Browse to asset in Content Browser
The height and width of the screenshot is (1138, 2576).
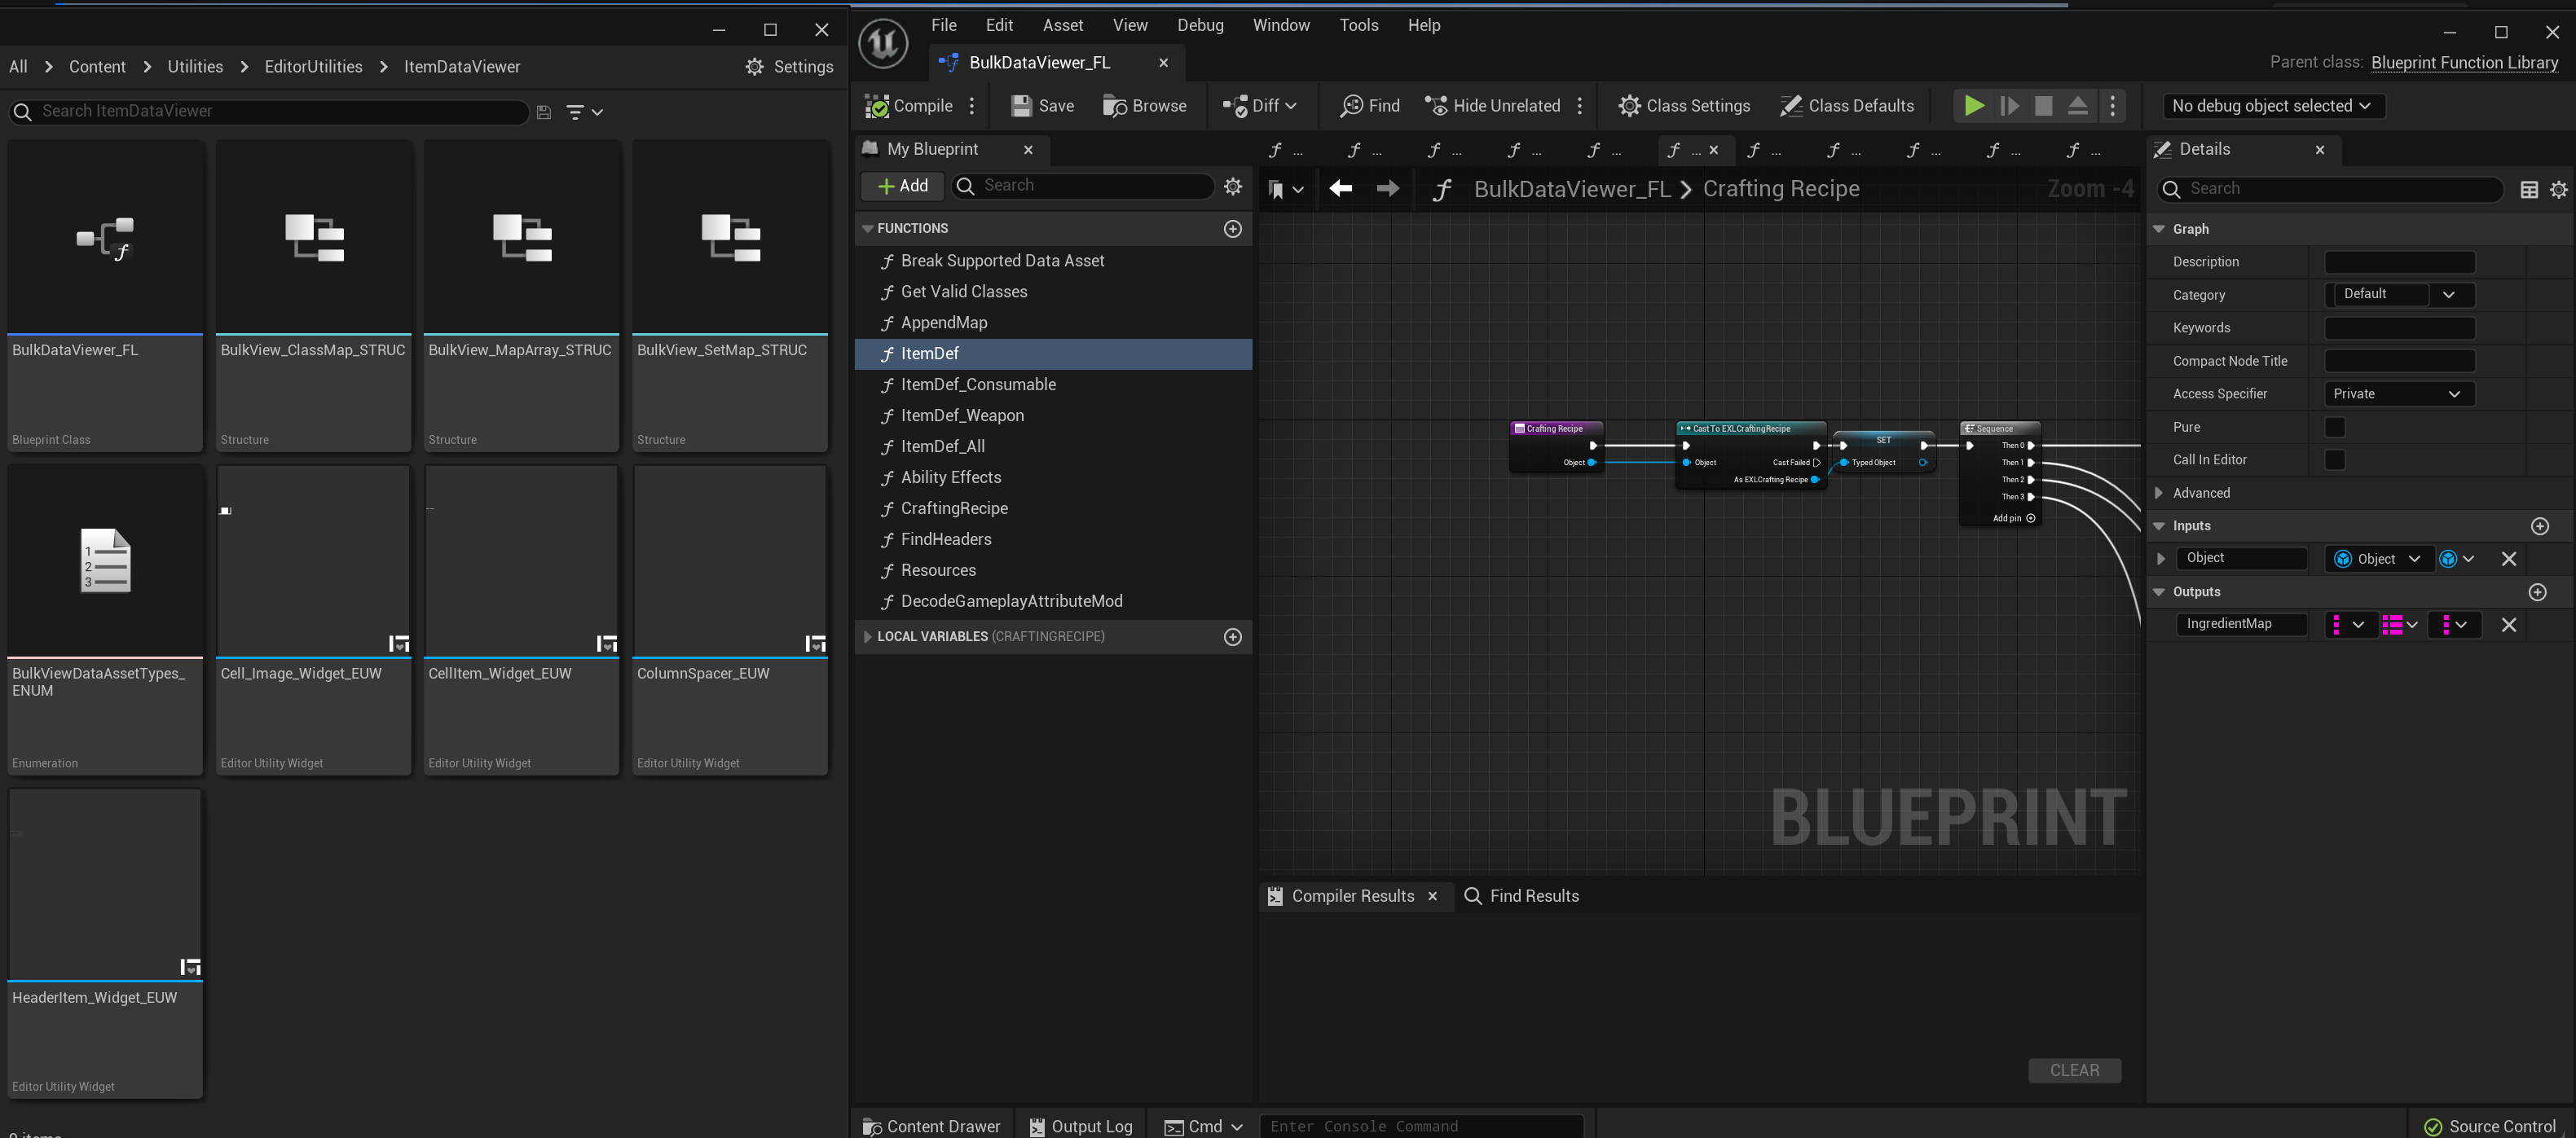[x=1145, y=106]
